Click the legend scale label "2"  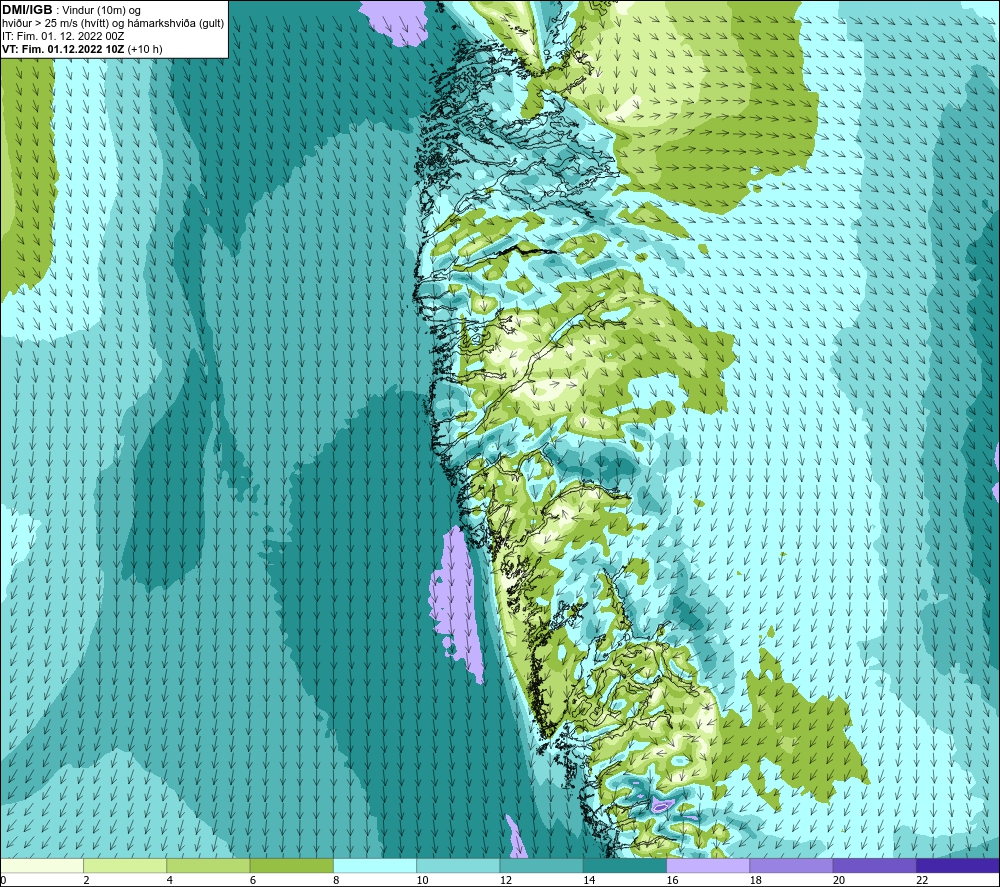[x=86, y=880]
